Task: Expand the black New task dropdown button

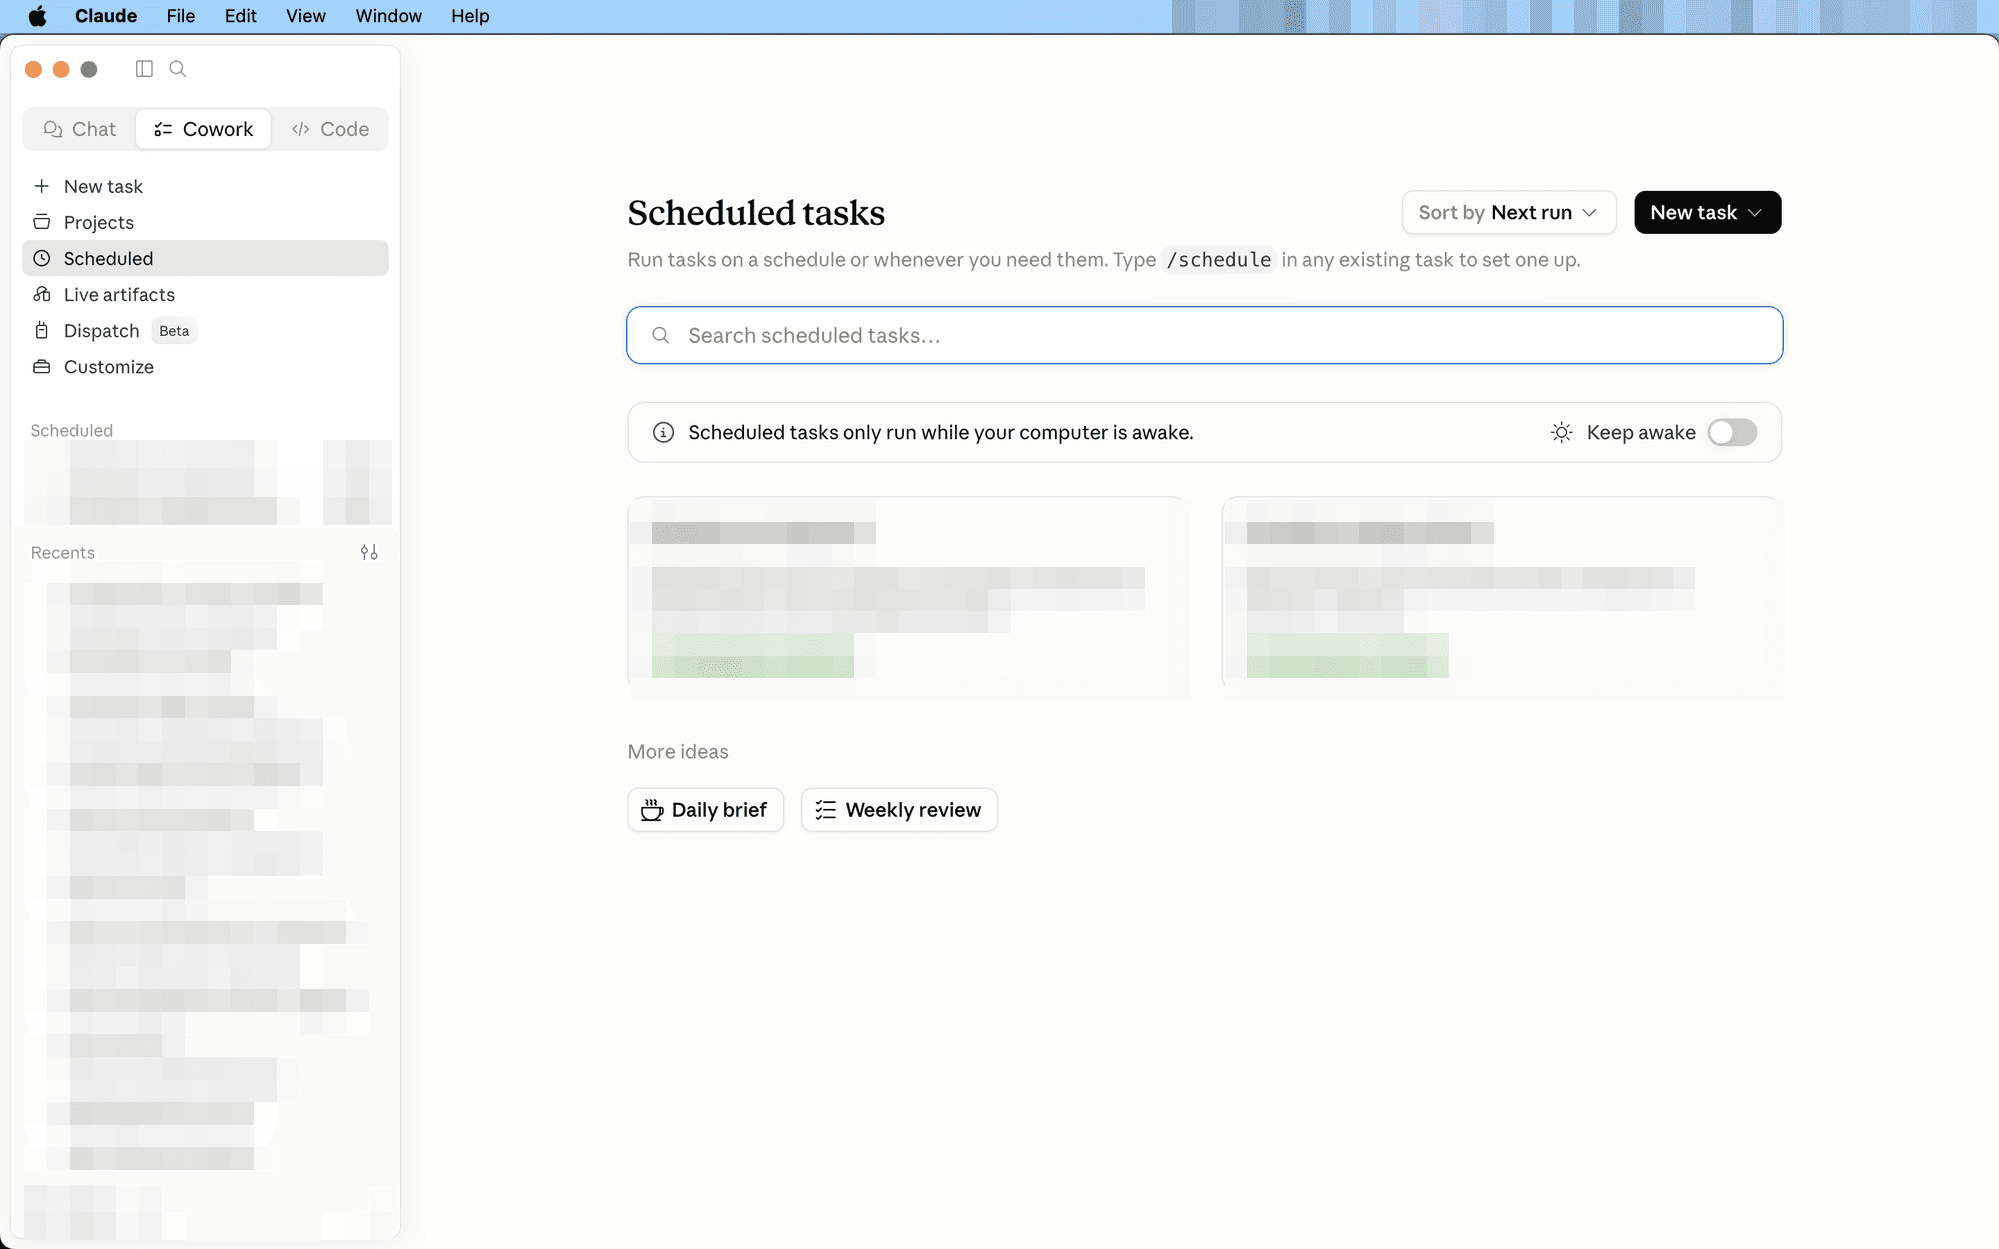Action: coord(1707,212)
